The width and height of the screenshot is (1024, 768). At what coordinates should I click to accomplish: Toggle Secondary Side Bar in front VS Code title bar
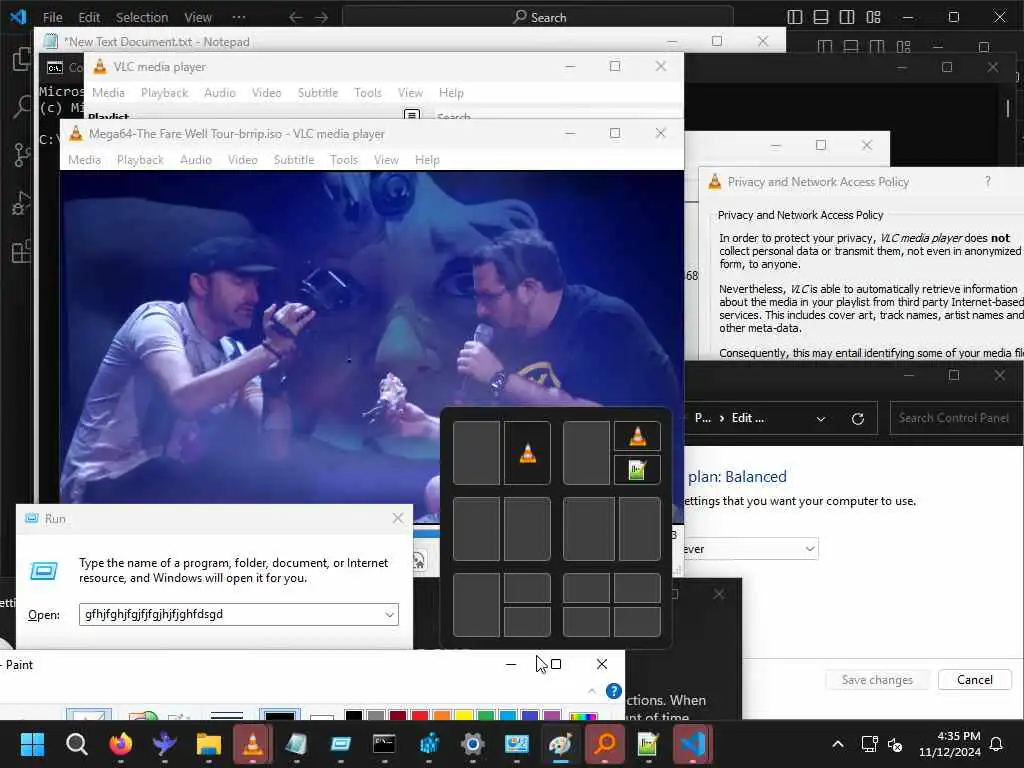point(847,18)
